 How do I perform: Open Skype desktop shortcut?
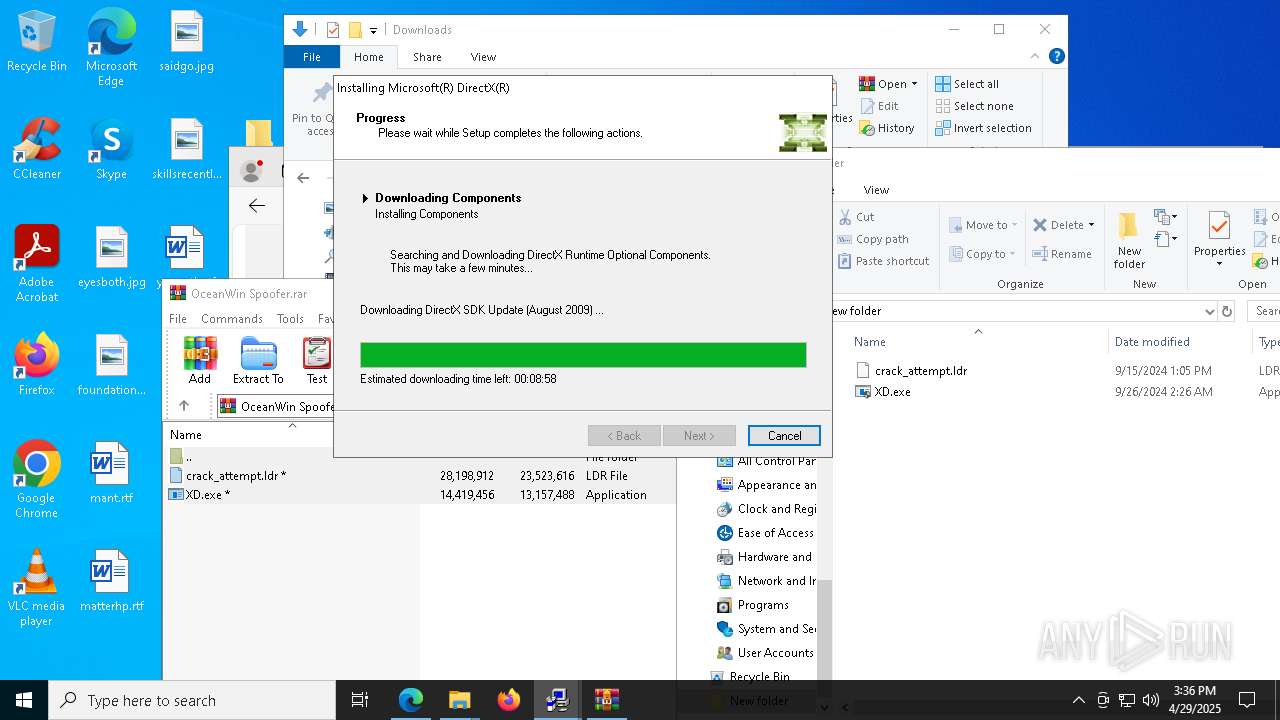coord(111,150)
